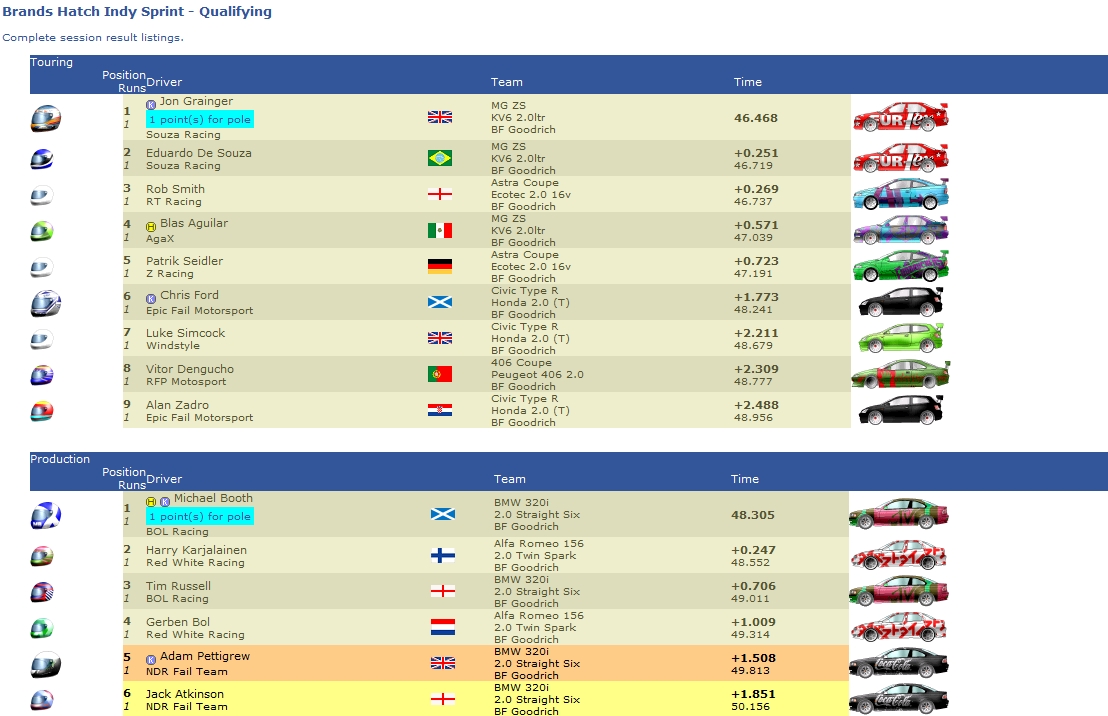Image resolution: width=1108 pixels, height=716 pixels.
Task: Click the Brands Hatch Indy Sprint - Qualifying title
Action: (137, 11)
